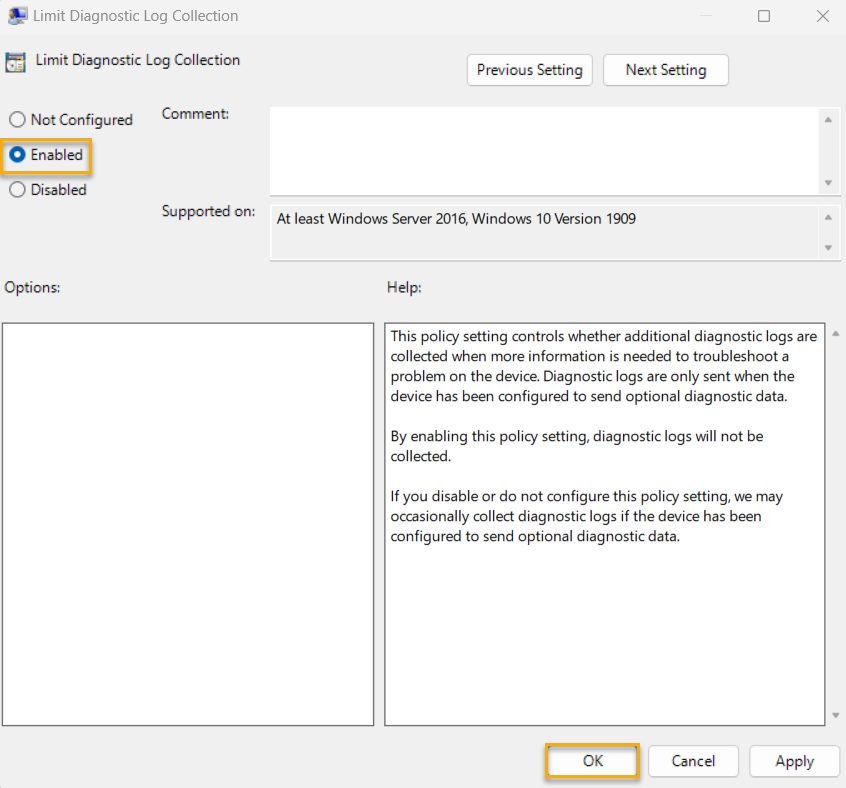Click the Supported on scroll-up arrow

830,215
